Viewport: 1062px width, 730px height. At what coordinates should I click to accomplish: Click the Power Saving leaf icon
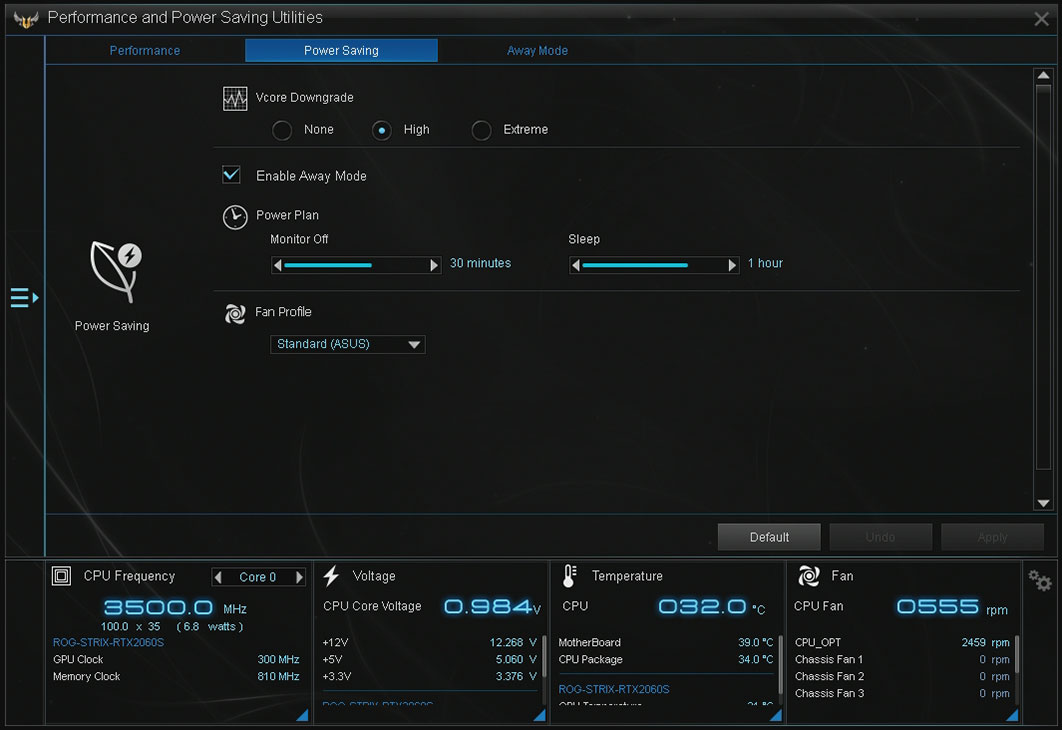click(116, 271)
